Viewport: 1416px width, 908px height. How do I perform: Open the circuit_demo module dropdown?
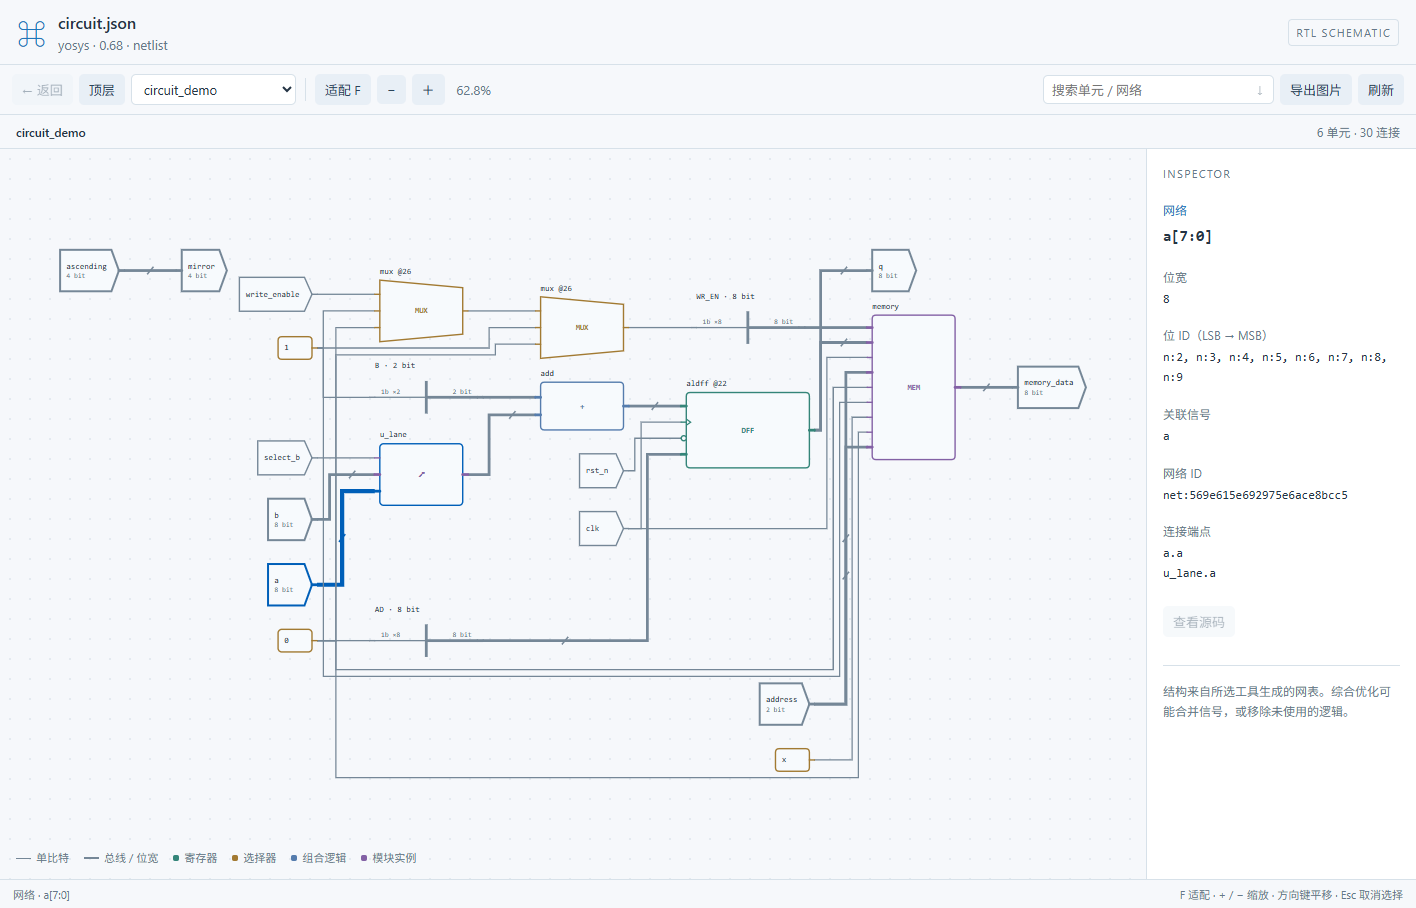click(214, 90)
